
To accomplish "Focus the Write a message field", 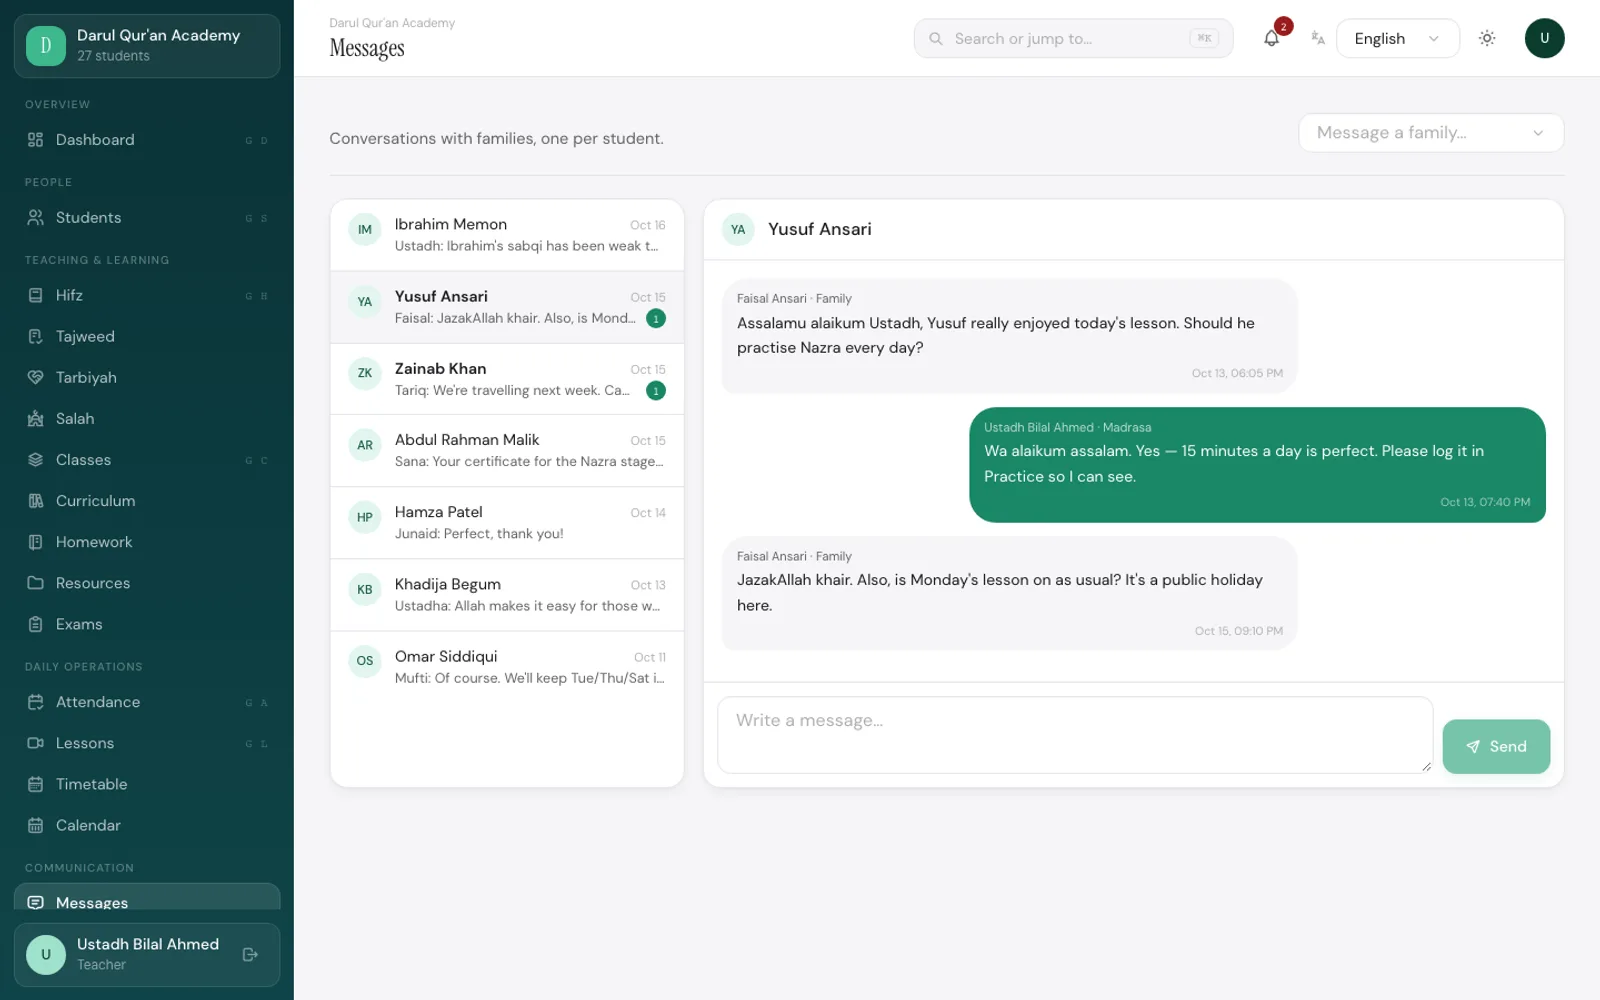I will [x=1075, y=735].
